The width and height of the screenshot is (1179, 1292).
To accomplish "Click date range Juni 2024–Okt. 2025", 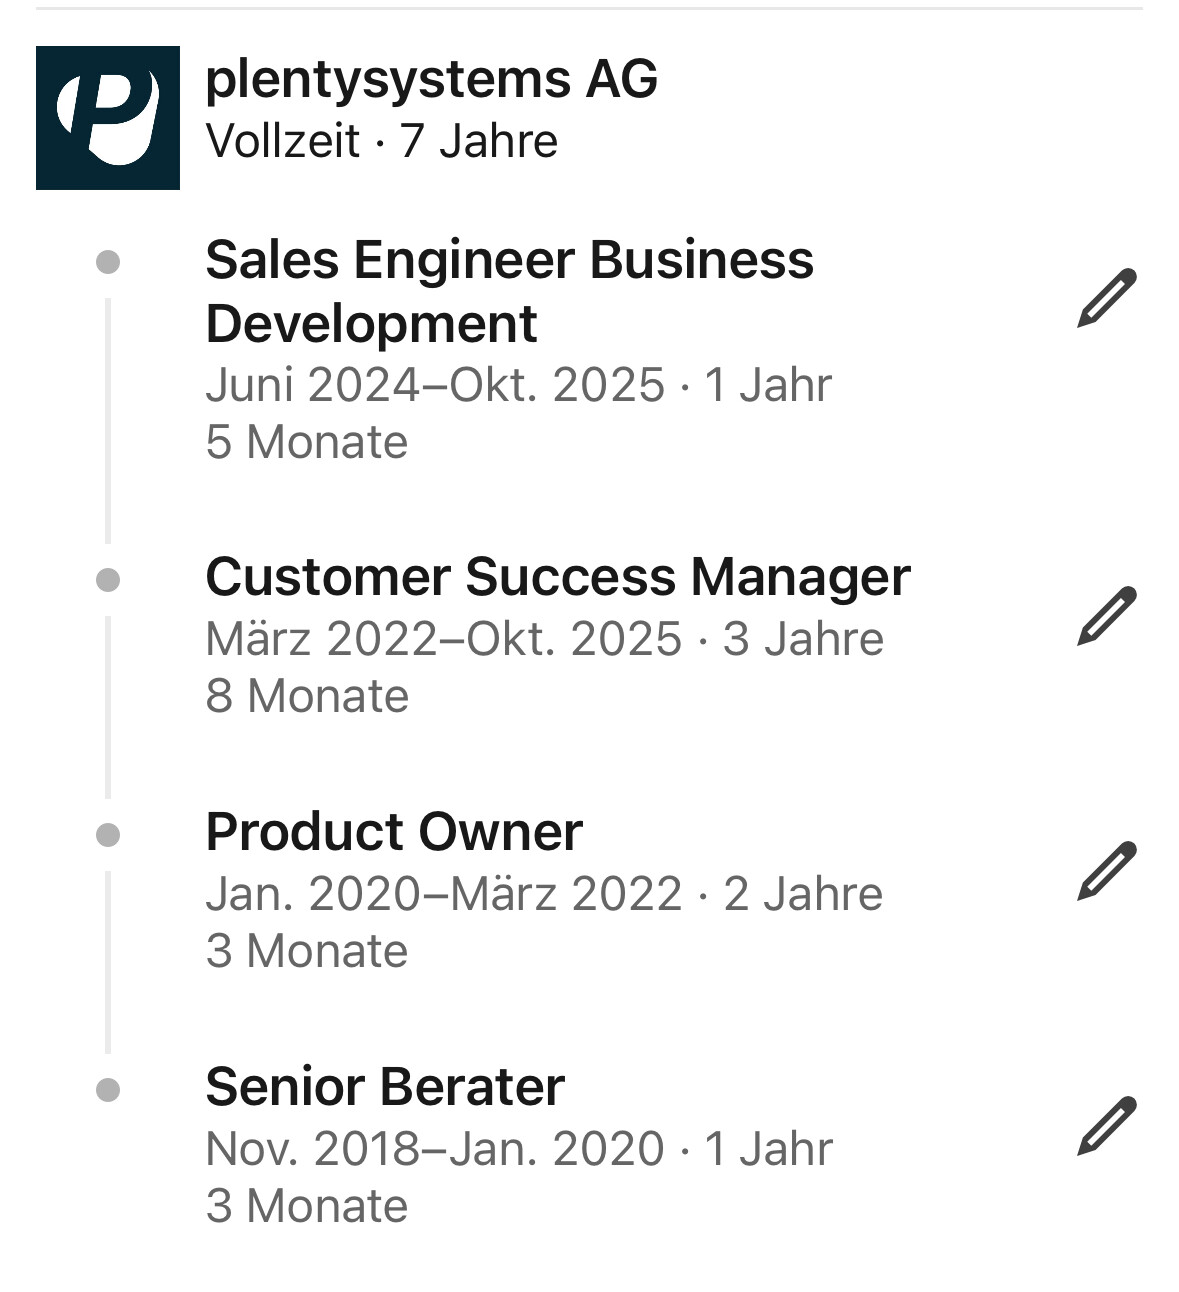I will tap(435, 385).
